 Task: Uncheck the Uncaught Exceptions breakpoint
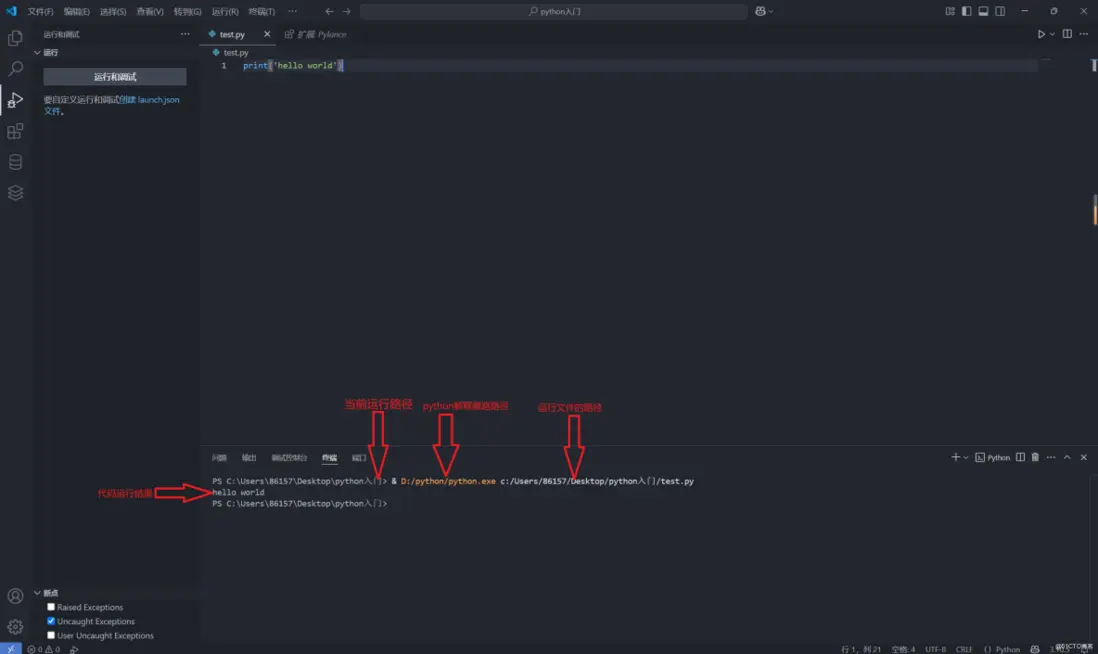tap(51, 621)
